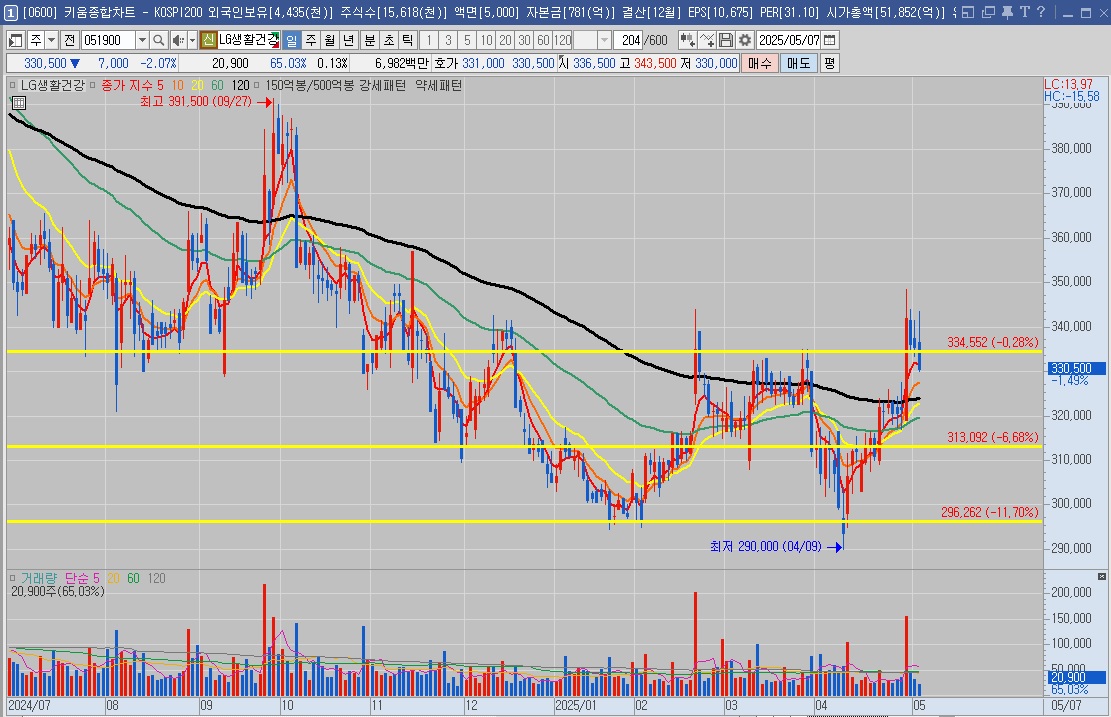Click the green 신 badge icon
The width and height of the screenshot is (1111, 717).
208,40
